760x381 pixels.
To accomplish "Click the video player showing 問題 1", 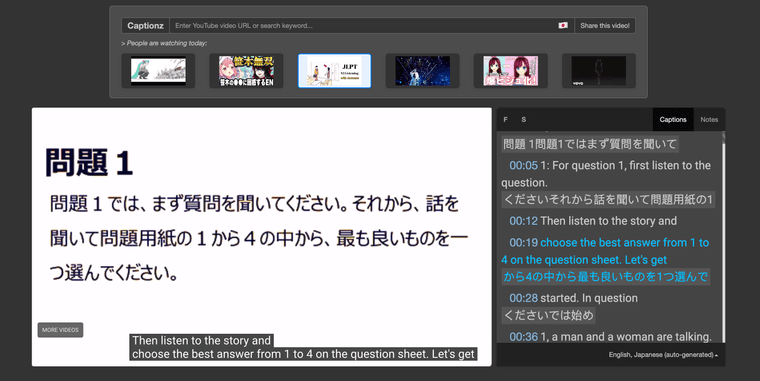I will pyautogui.click(x=262, y=237).
